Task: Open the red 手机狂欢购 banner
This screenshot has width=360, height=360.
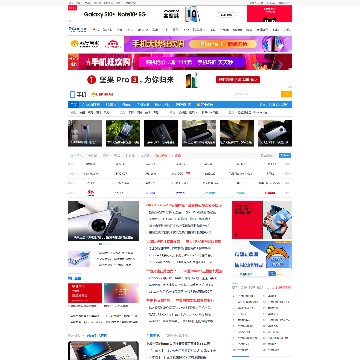Action: [x=180, y=62]
